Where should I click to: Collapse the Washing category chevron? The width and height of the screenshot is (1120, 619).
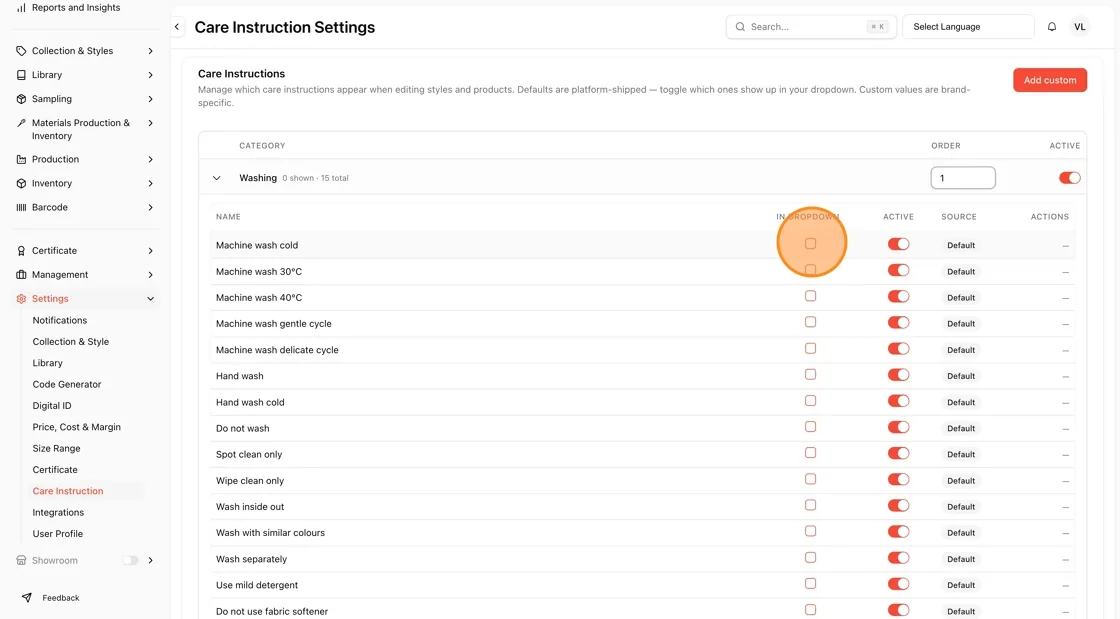pyautogui.click(x=216, y=178)
